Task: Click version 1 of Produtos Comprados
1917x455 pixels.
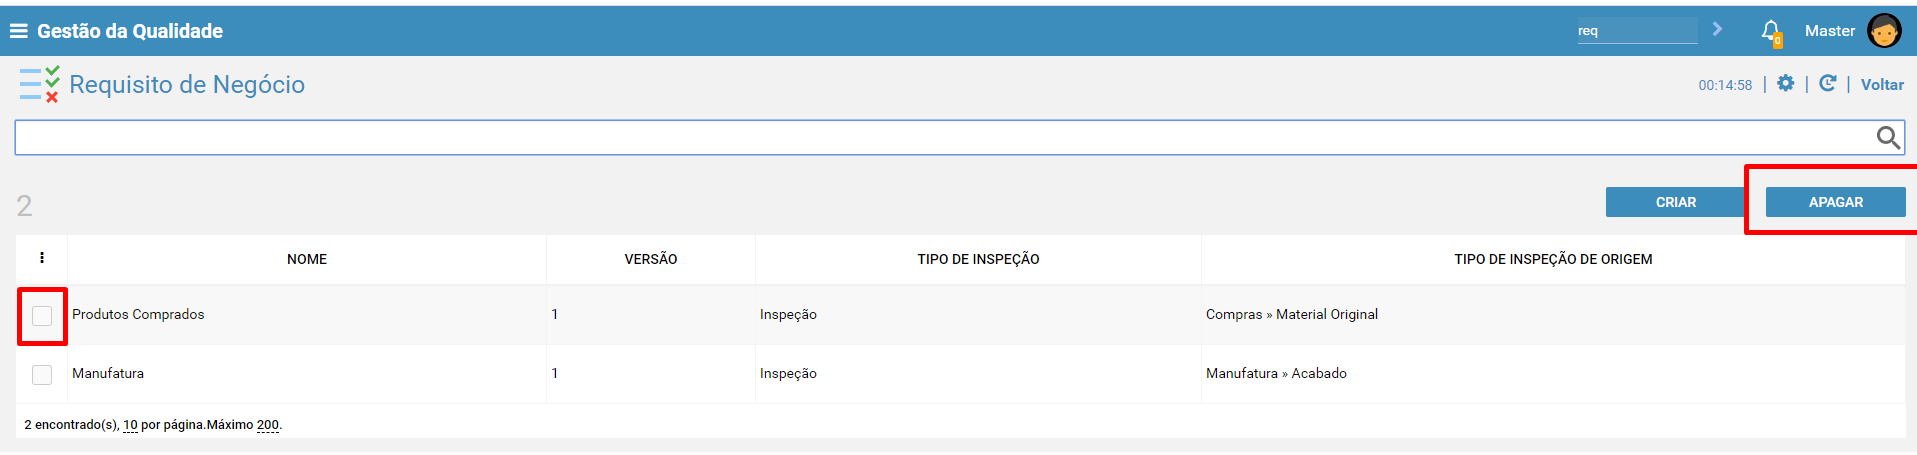Action: pos(555,314)
